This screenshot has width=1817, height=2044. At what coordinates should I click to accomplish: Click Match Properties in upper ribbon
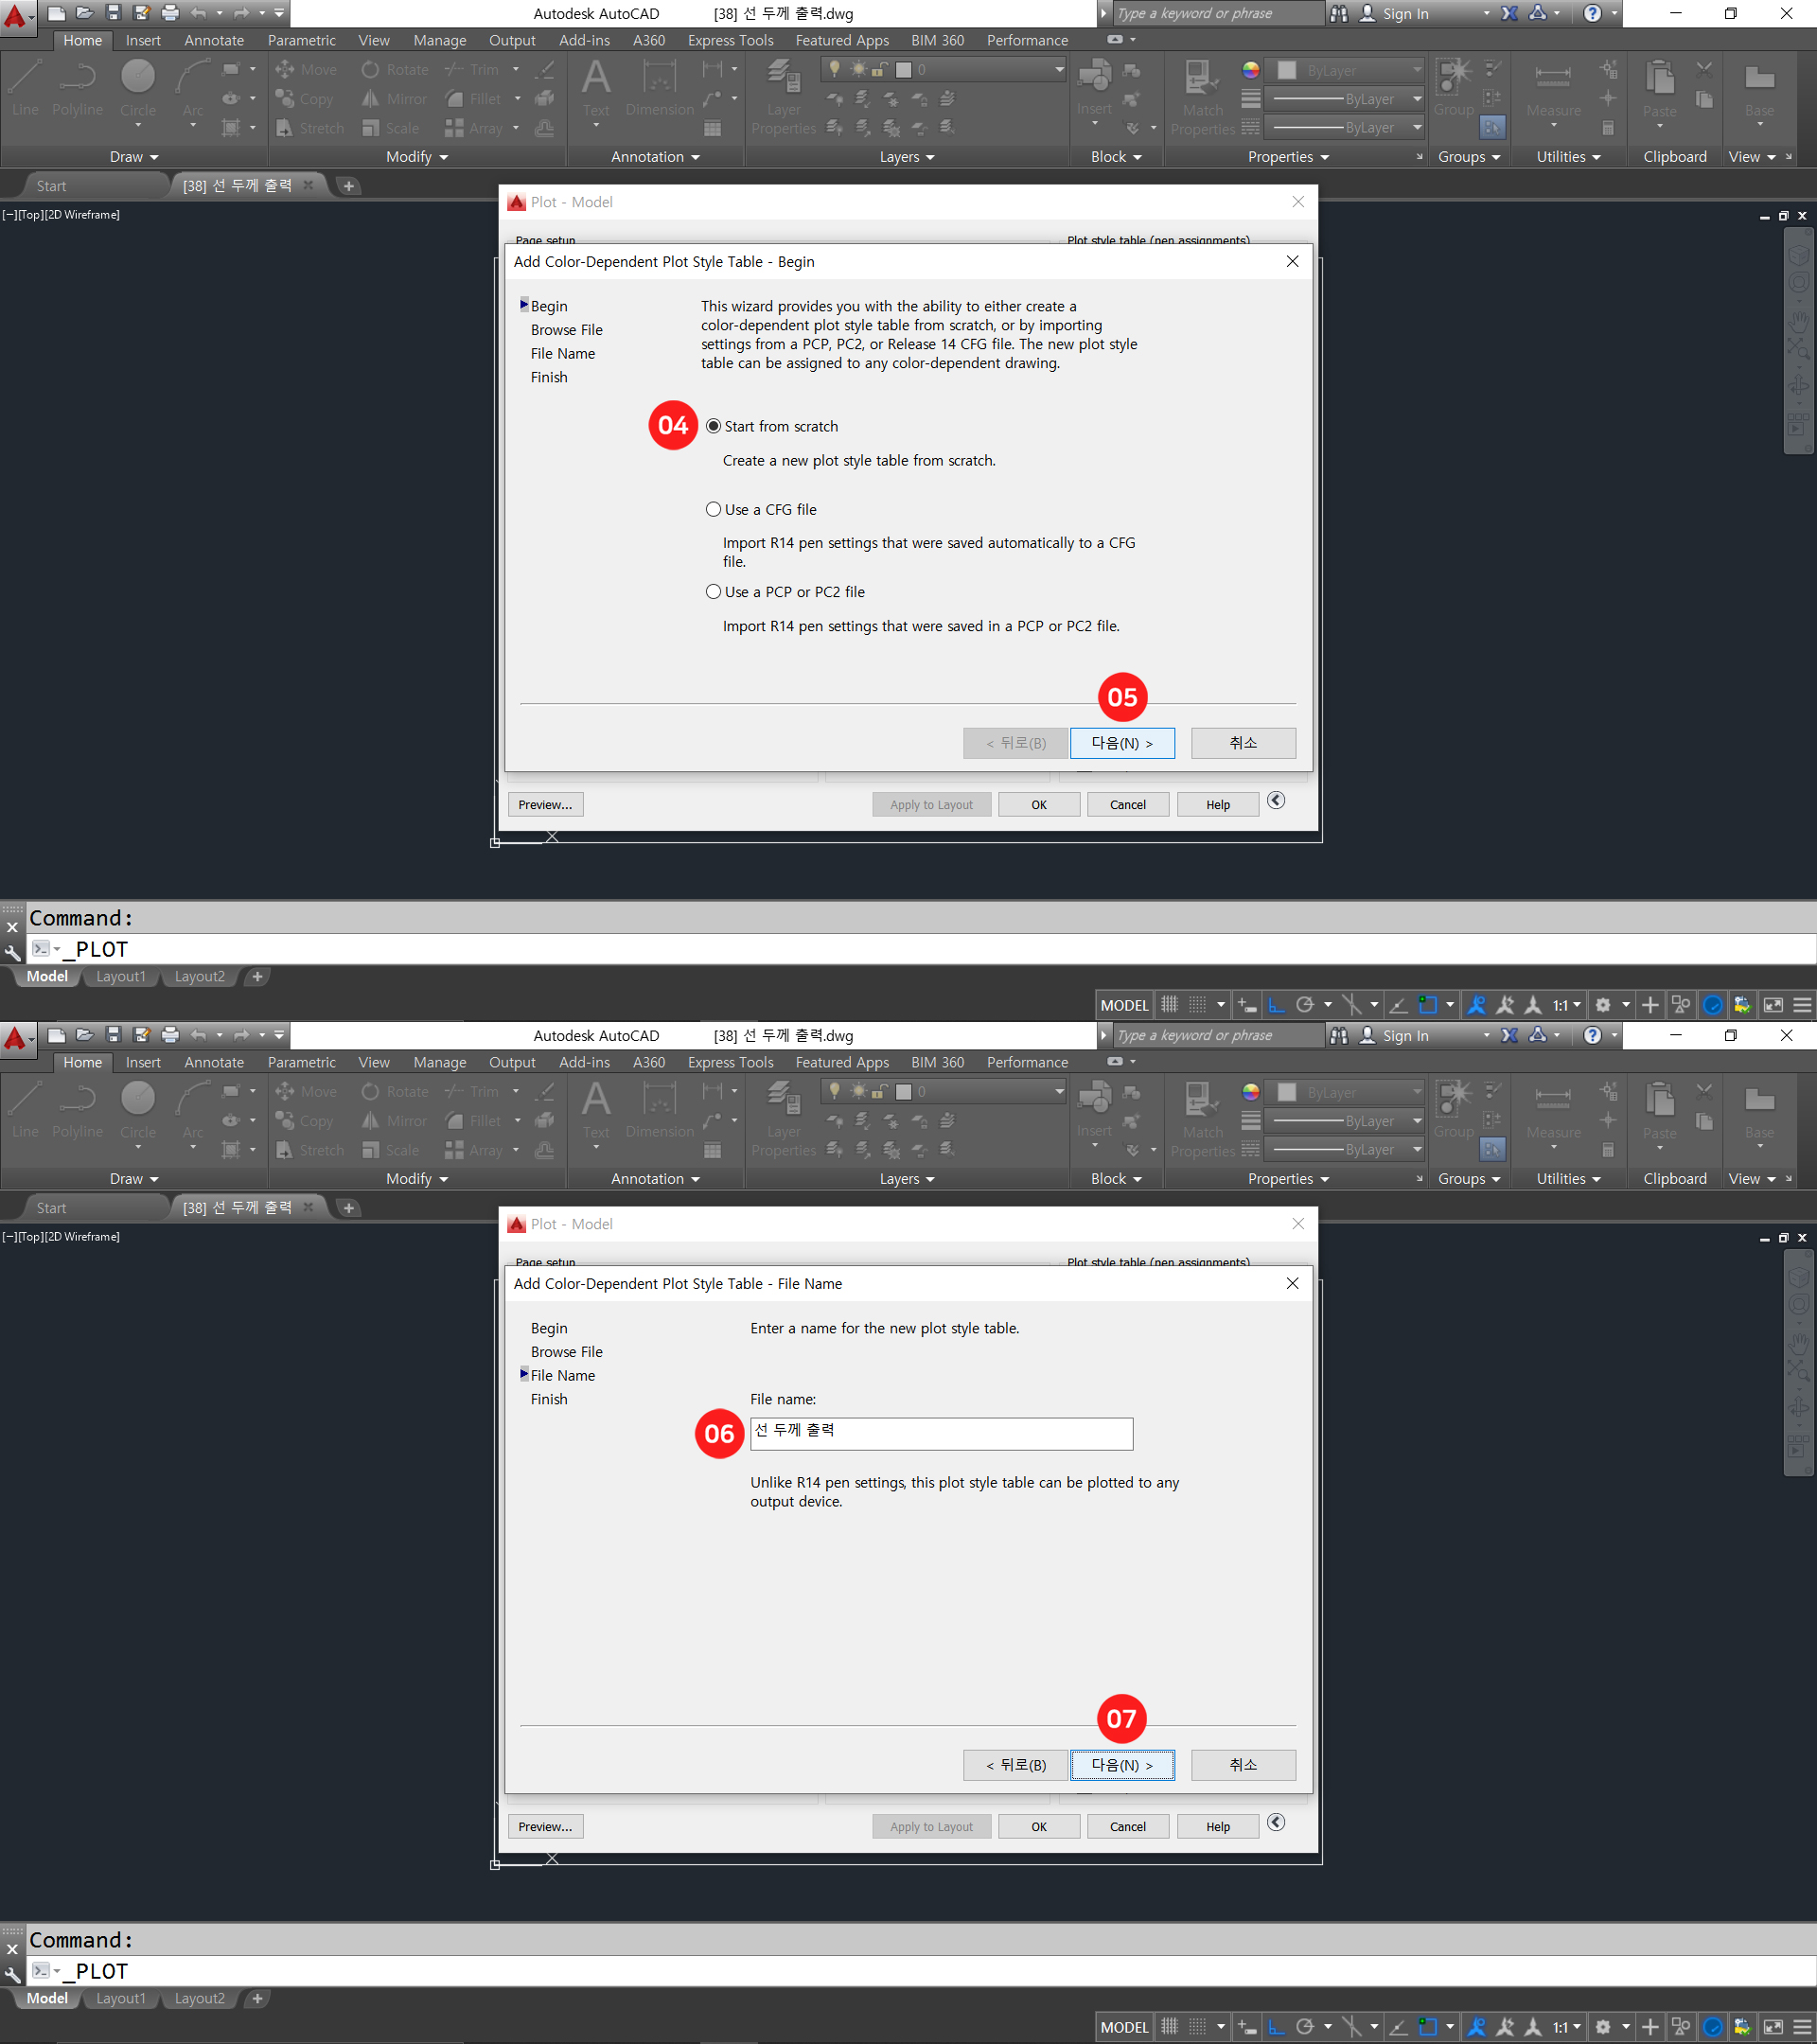[x=1202, y=97]
